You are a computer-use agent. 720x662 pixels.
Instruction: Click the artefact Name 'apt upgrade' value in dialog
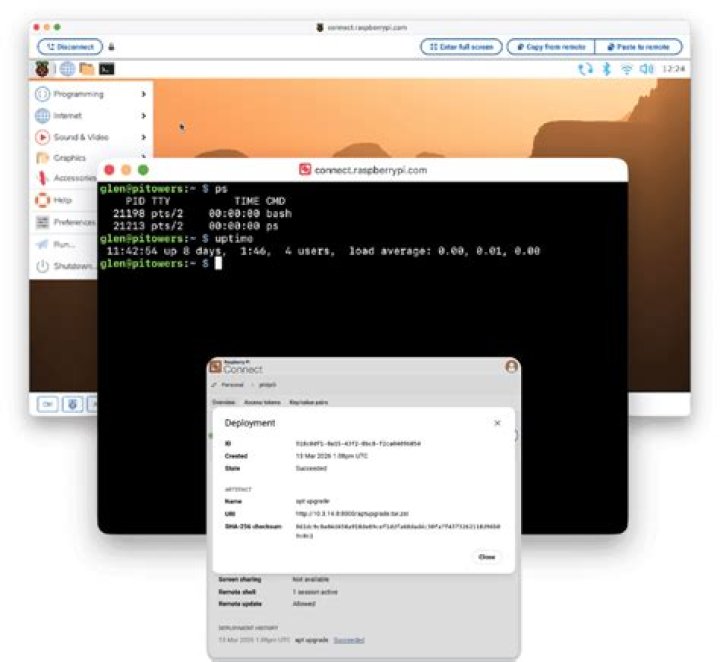pyautogui.click(x=313, y=501)
